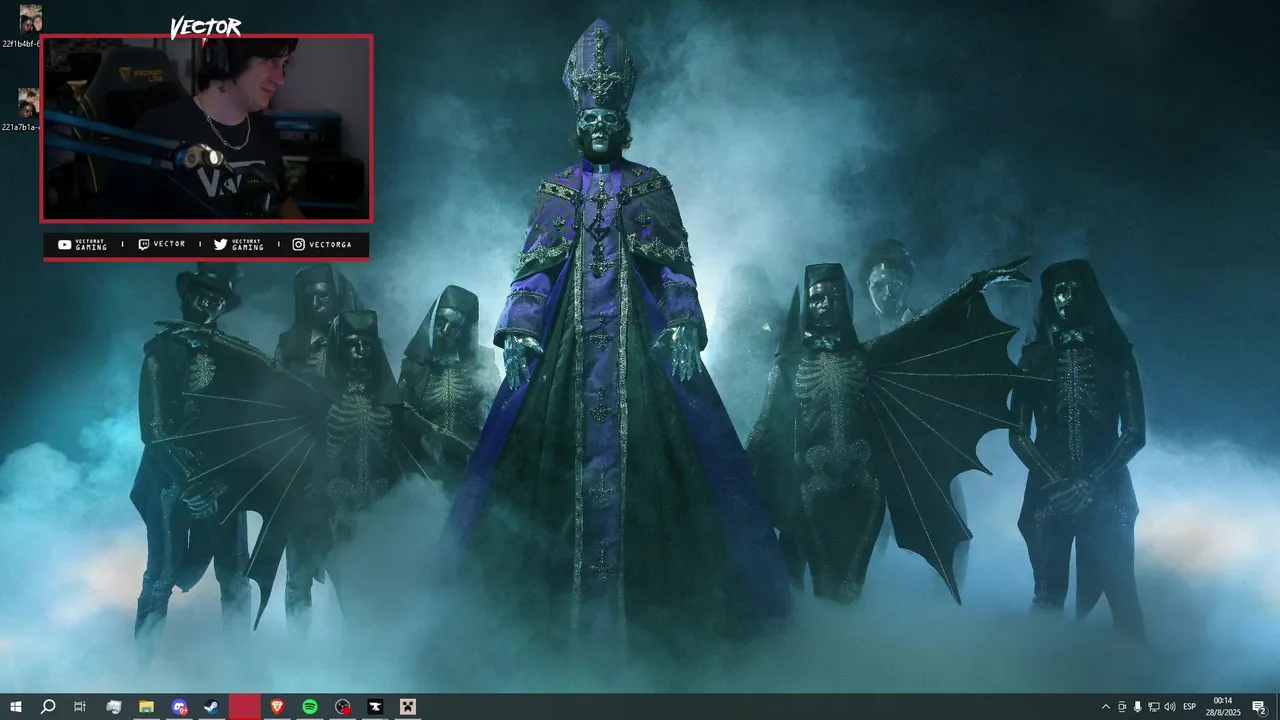Screen dimensions: 1280x720
Task: Open the pinned app between Task View and File Explorer
Action: coord(113,707)
